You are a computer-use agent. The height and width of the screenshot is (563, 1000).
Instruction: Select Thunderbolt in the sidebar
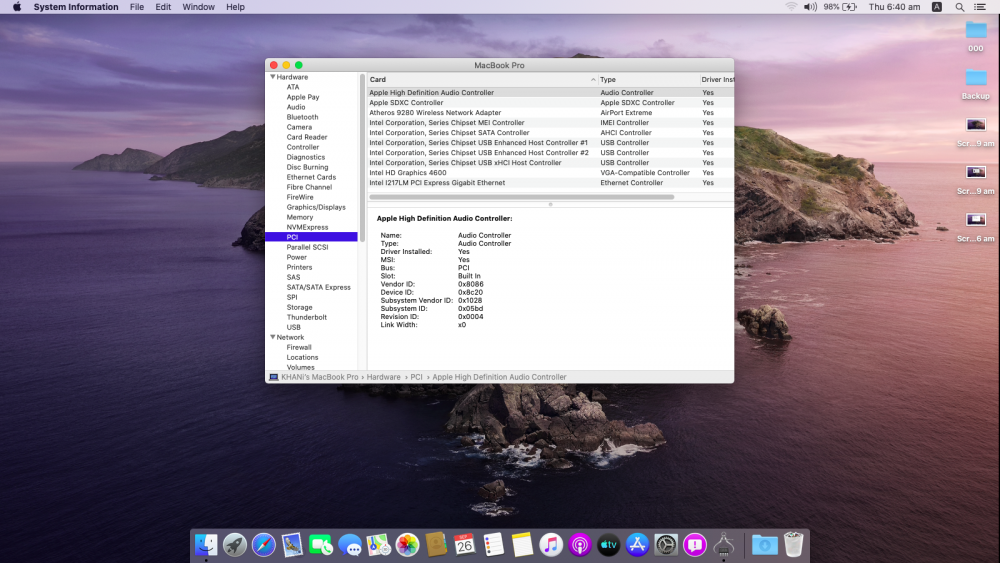[307, 317]
